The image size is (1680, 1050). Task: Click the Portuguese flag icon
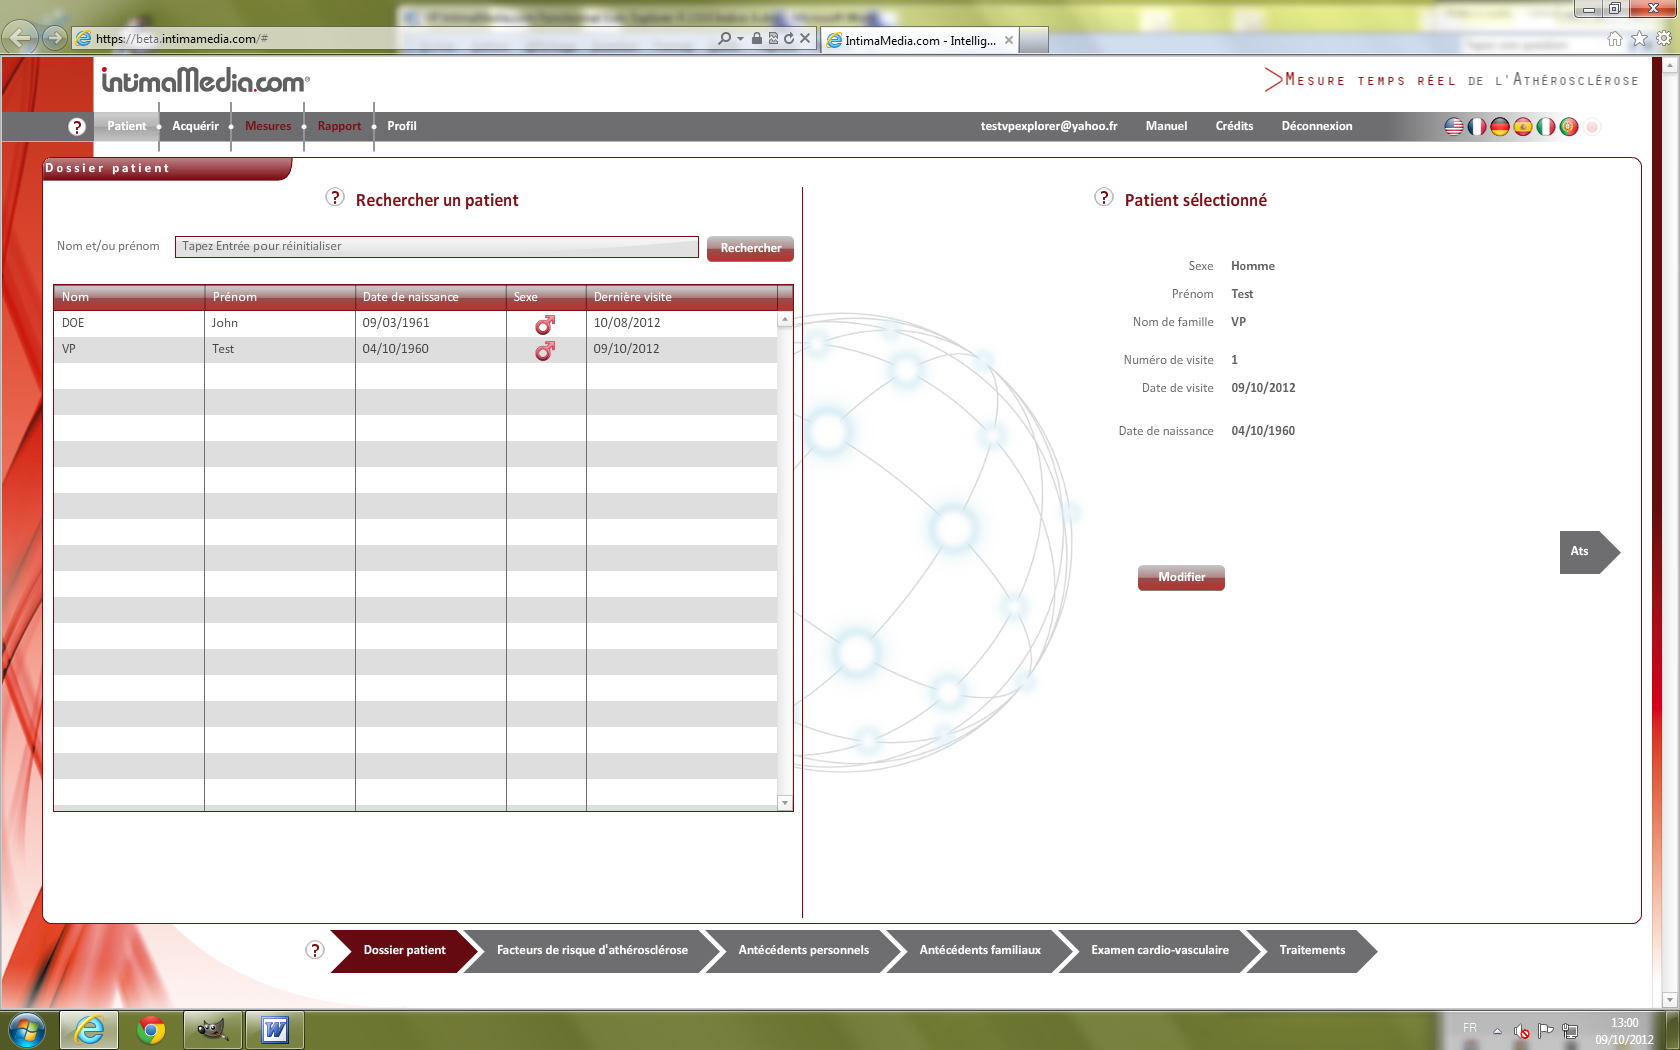(x=1569, y=127)
